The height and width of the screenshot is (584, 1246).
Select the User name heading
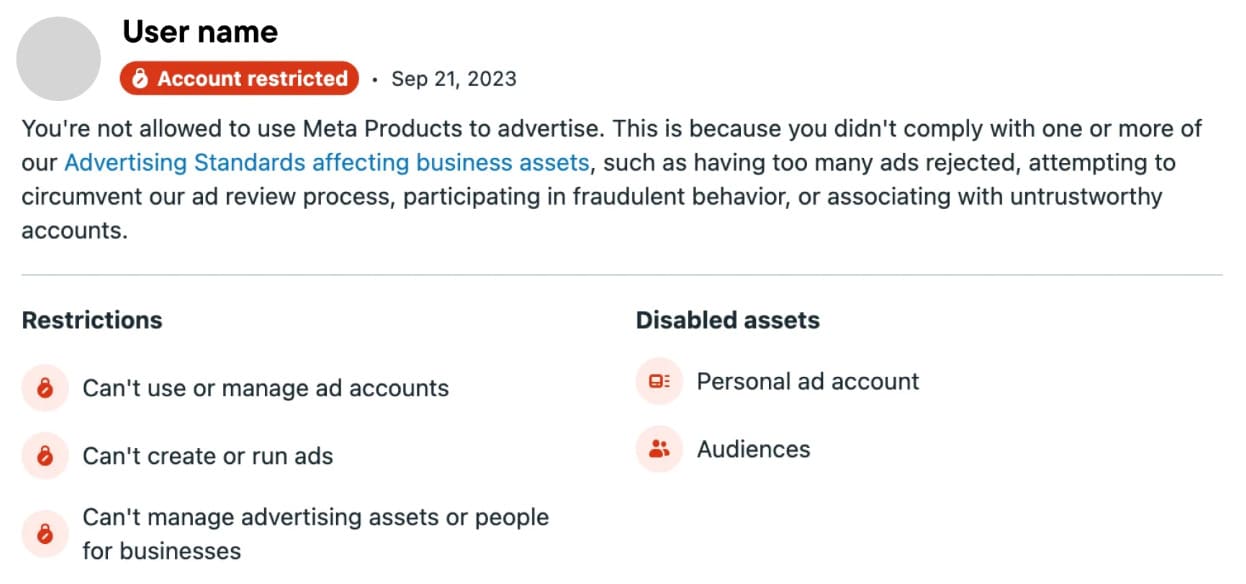click(x=200, y=31)
